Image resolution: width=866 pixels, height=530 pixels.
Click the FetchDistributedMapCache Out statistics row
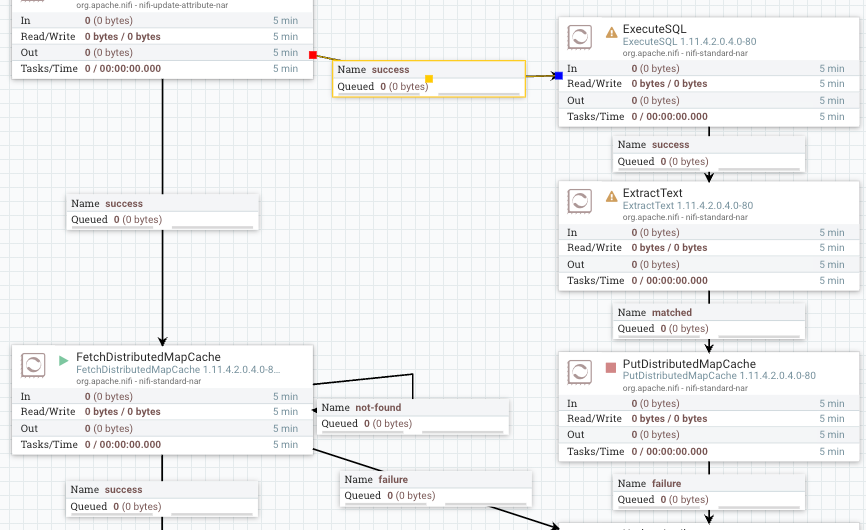pos(162,428)
